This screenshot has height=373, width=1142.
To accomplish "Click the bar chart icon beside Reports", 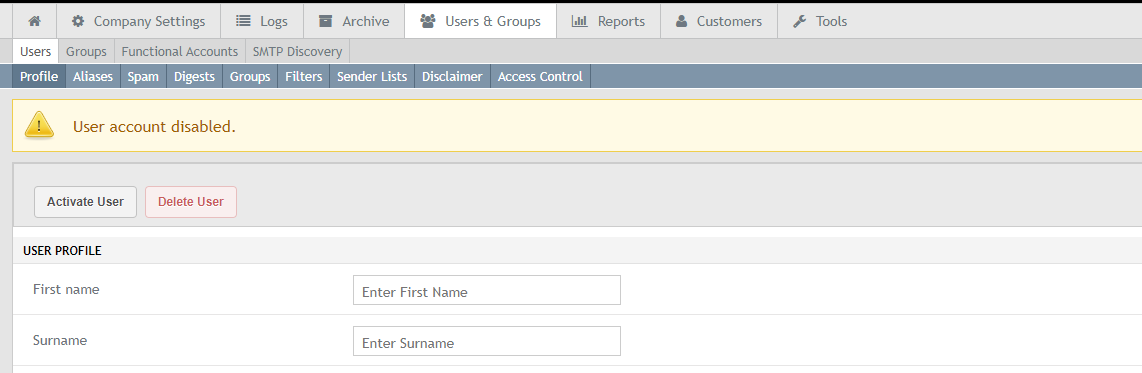I will point(580,21).
